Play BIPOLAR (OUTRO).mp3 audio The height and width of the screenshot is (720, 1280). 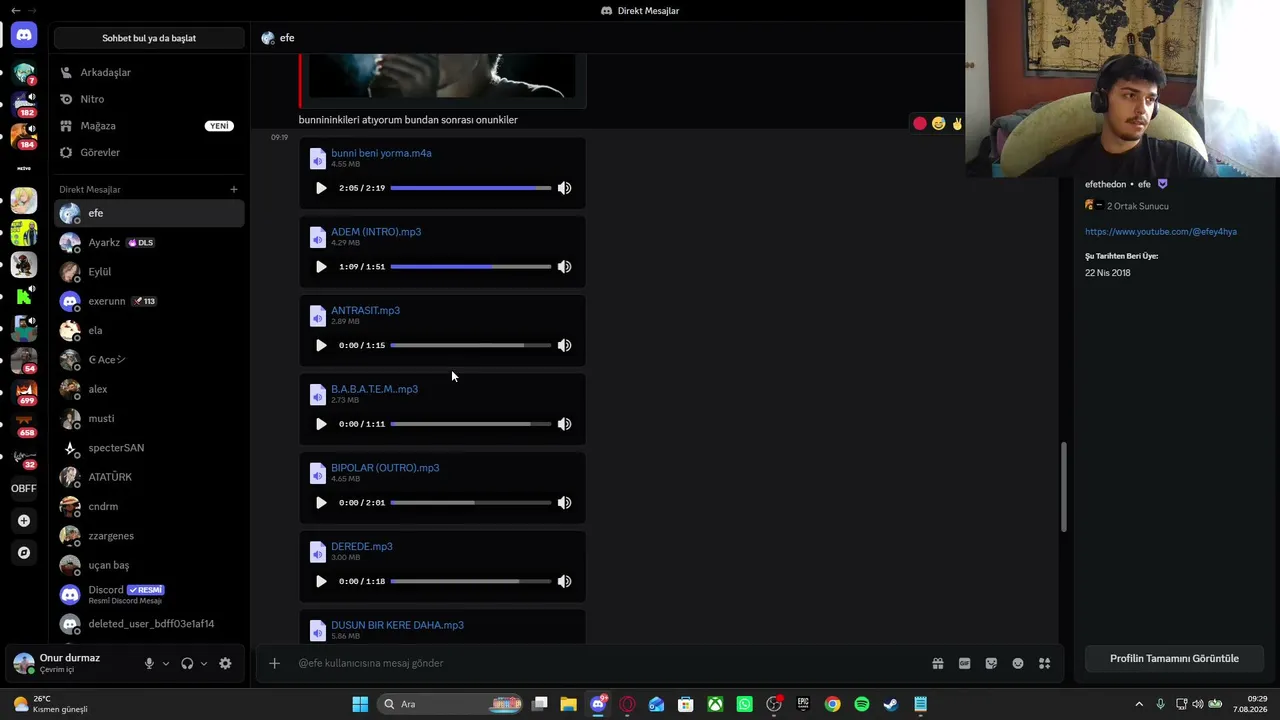pyautogui.click(x=321, y=503)
